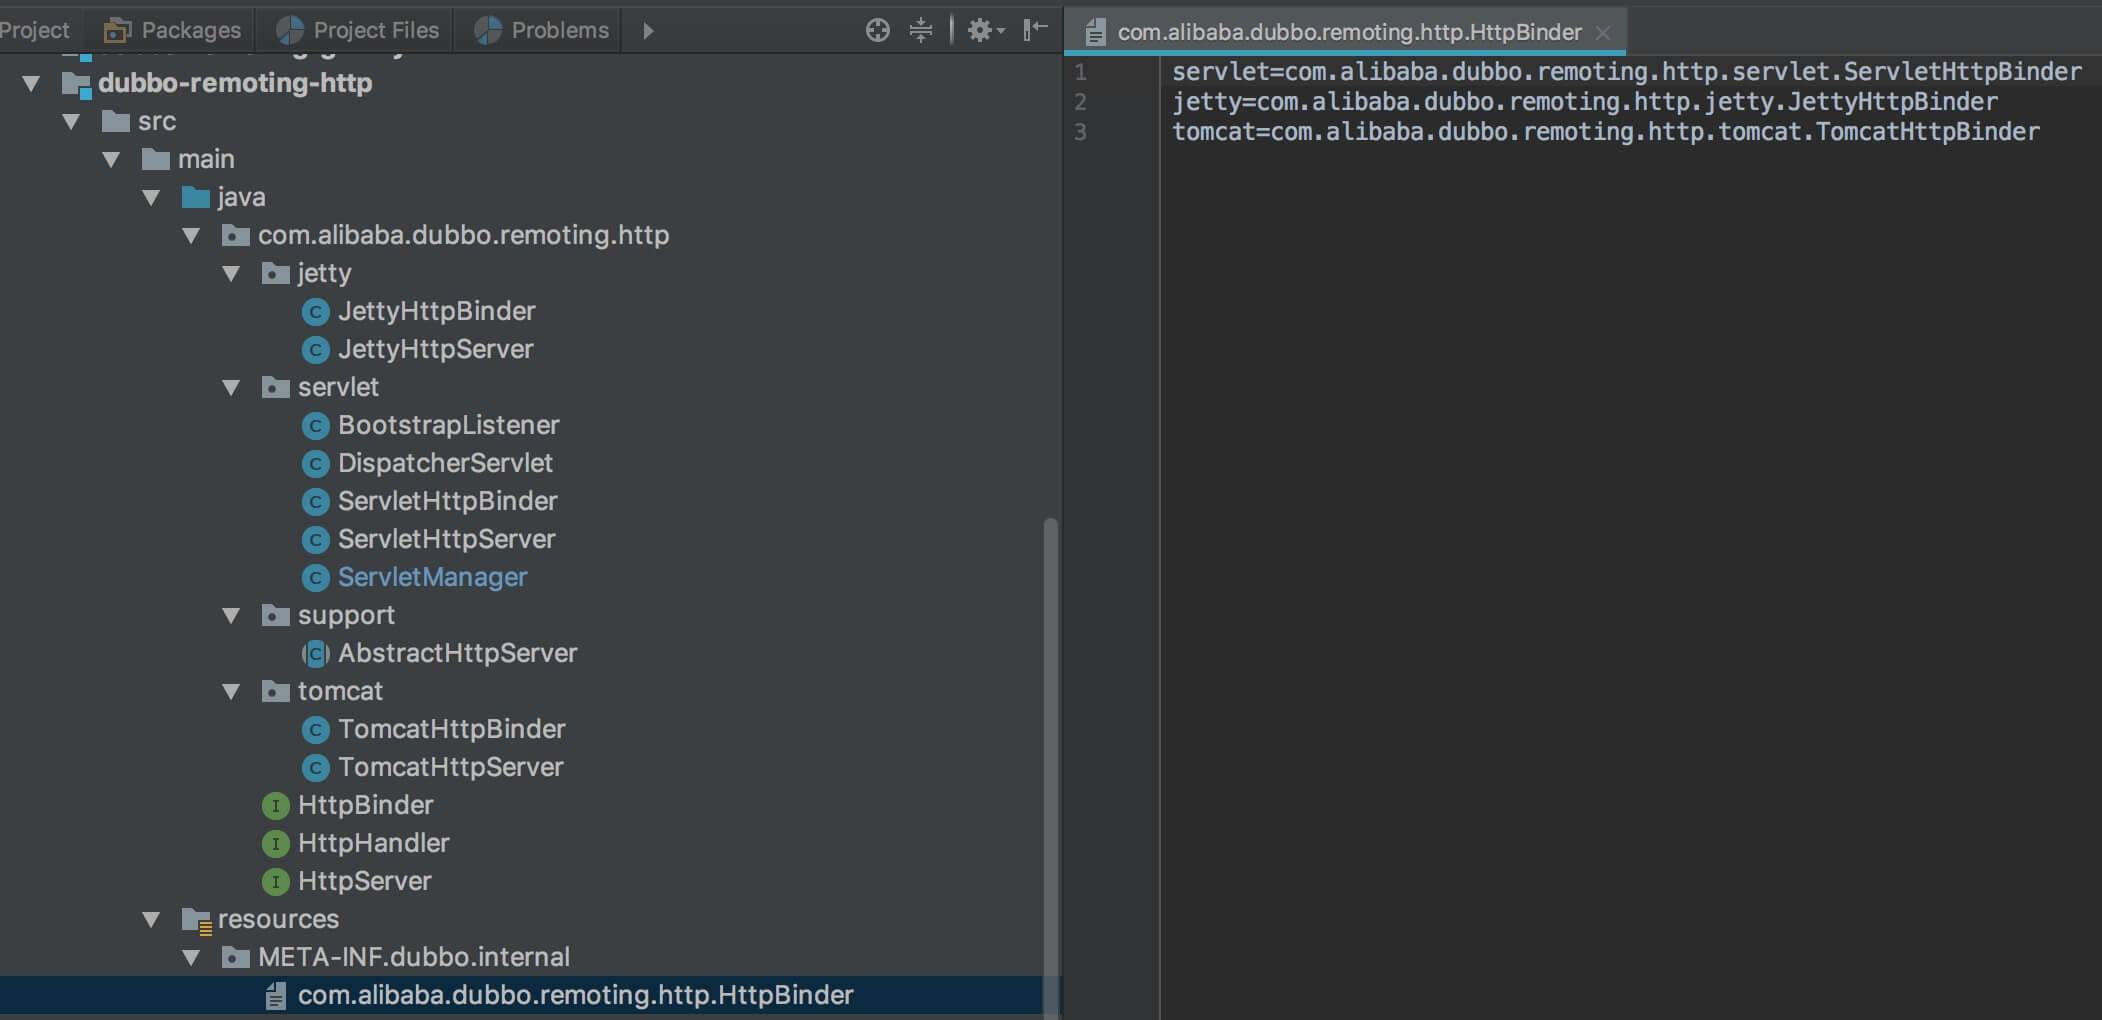Screen dimensions: 2102x1020
Task: Collapse the dubbo-remoting-http module
Action: coord(31,83)
